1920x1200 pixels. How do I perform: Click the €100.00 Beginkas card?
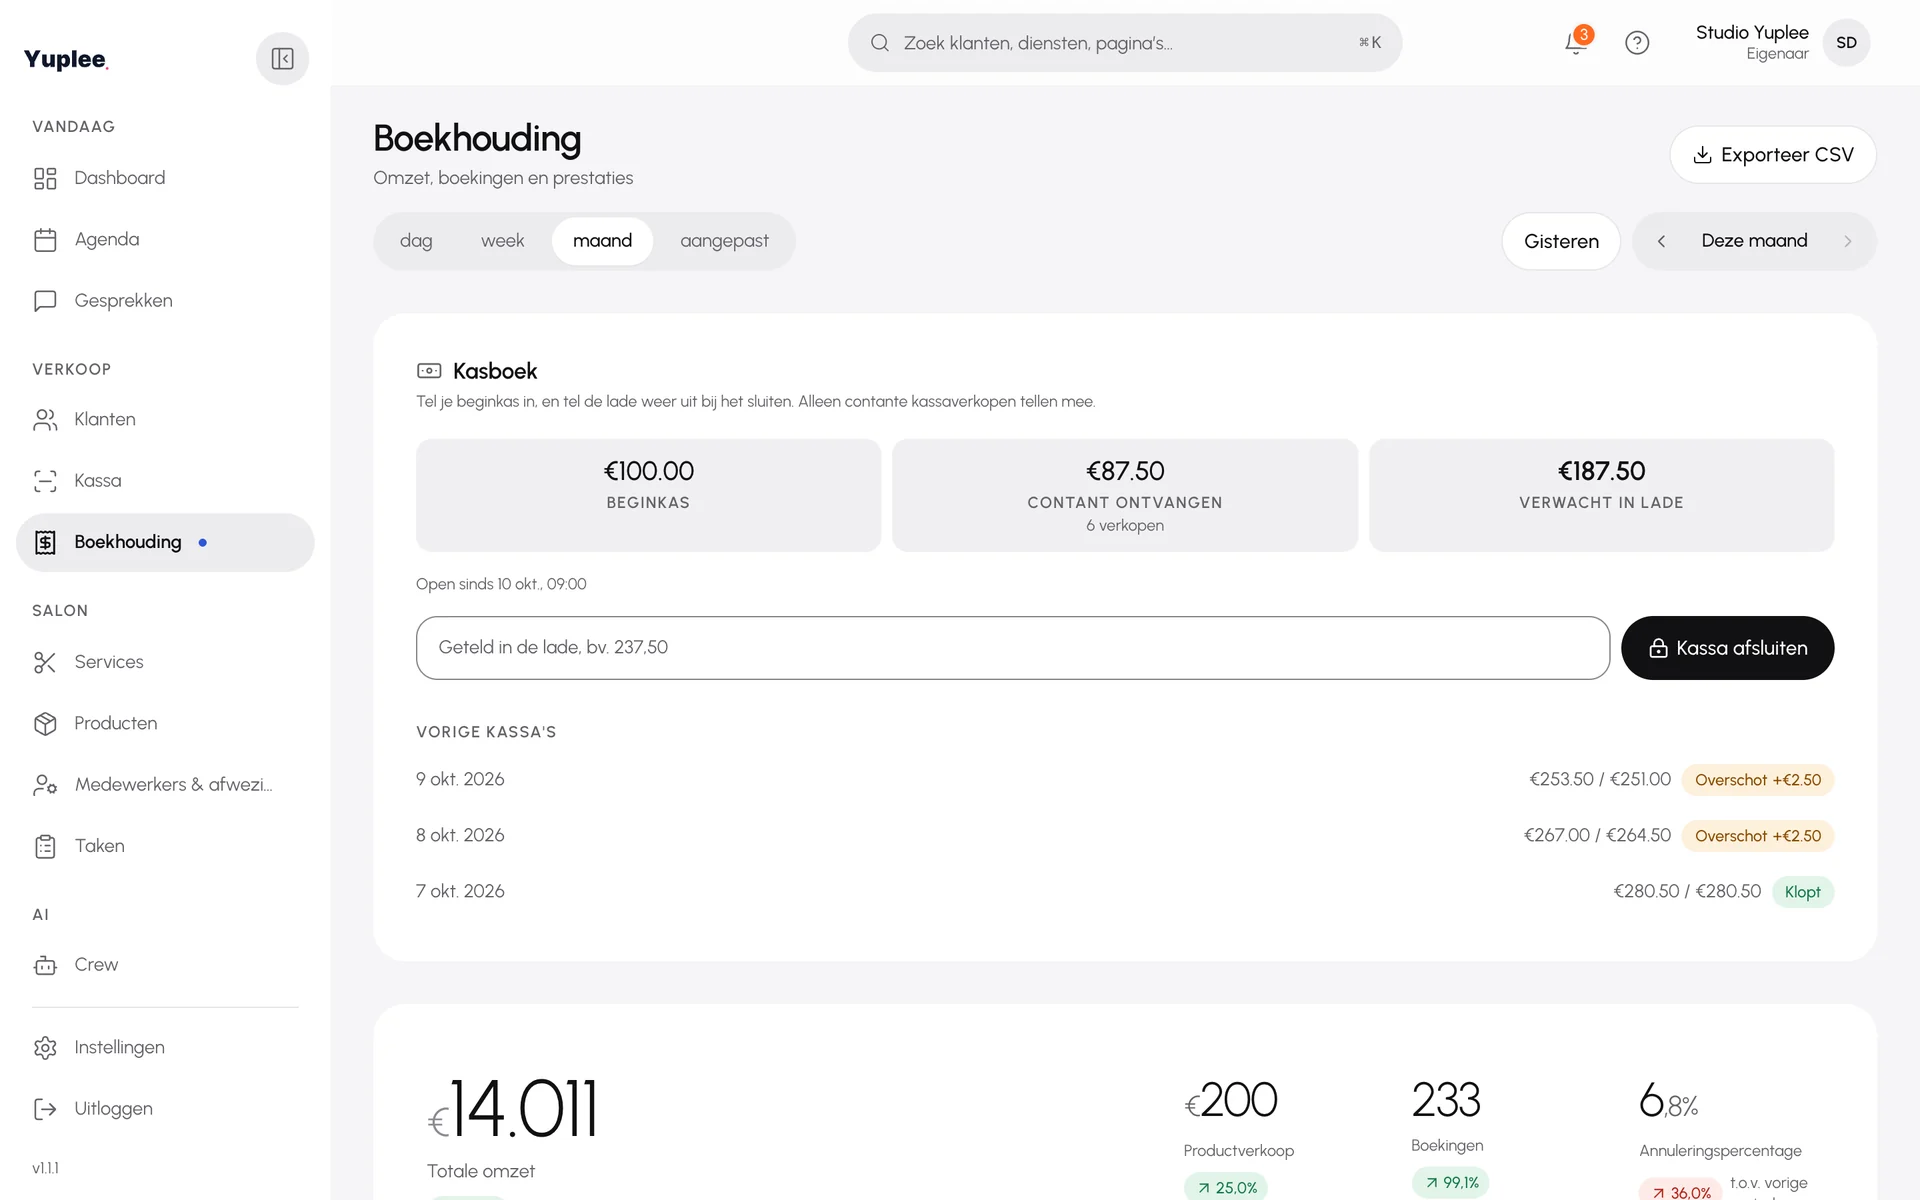pyautogui.click(x=648, y=495)
